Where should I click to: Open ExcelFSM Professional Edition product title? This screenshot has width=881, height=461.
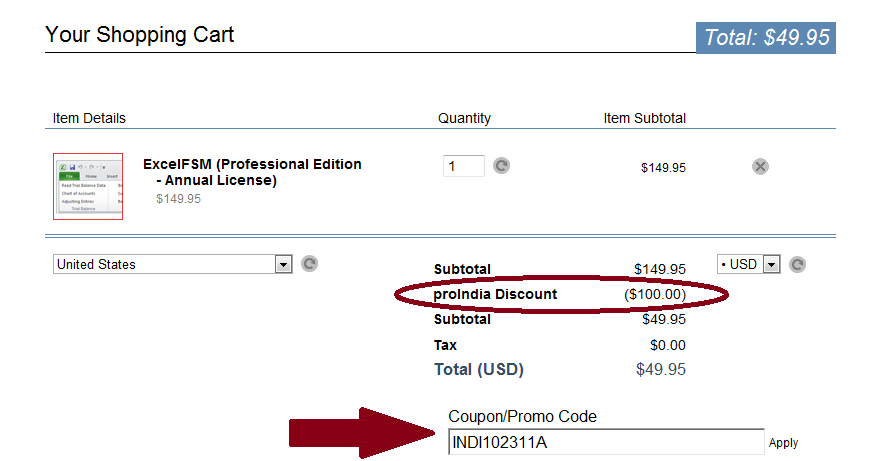pos(252,172)
